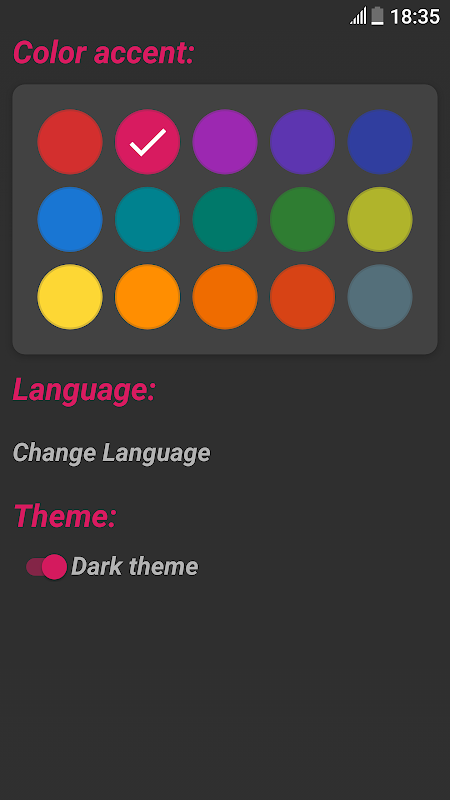The width and height of the screenshot is (450, 800).
Task: Choose the purple accent color
Action: pyautogui.click(x=225, y=142)
